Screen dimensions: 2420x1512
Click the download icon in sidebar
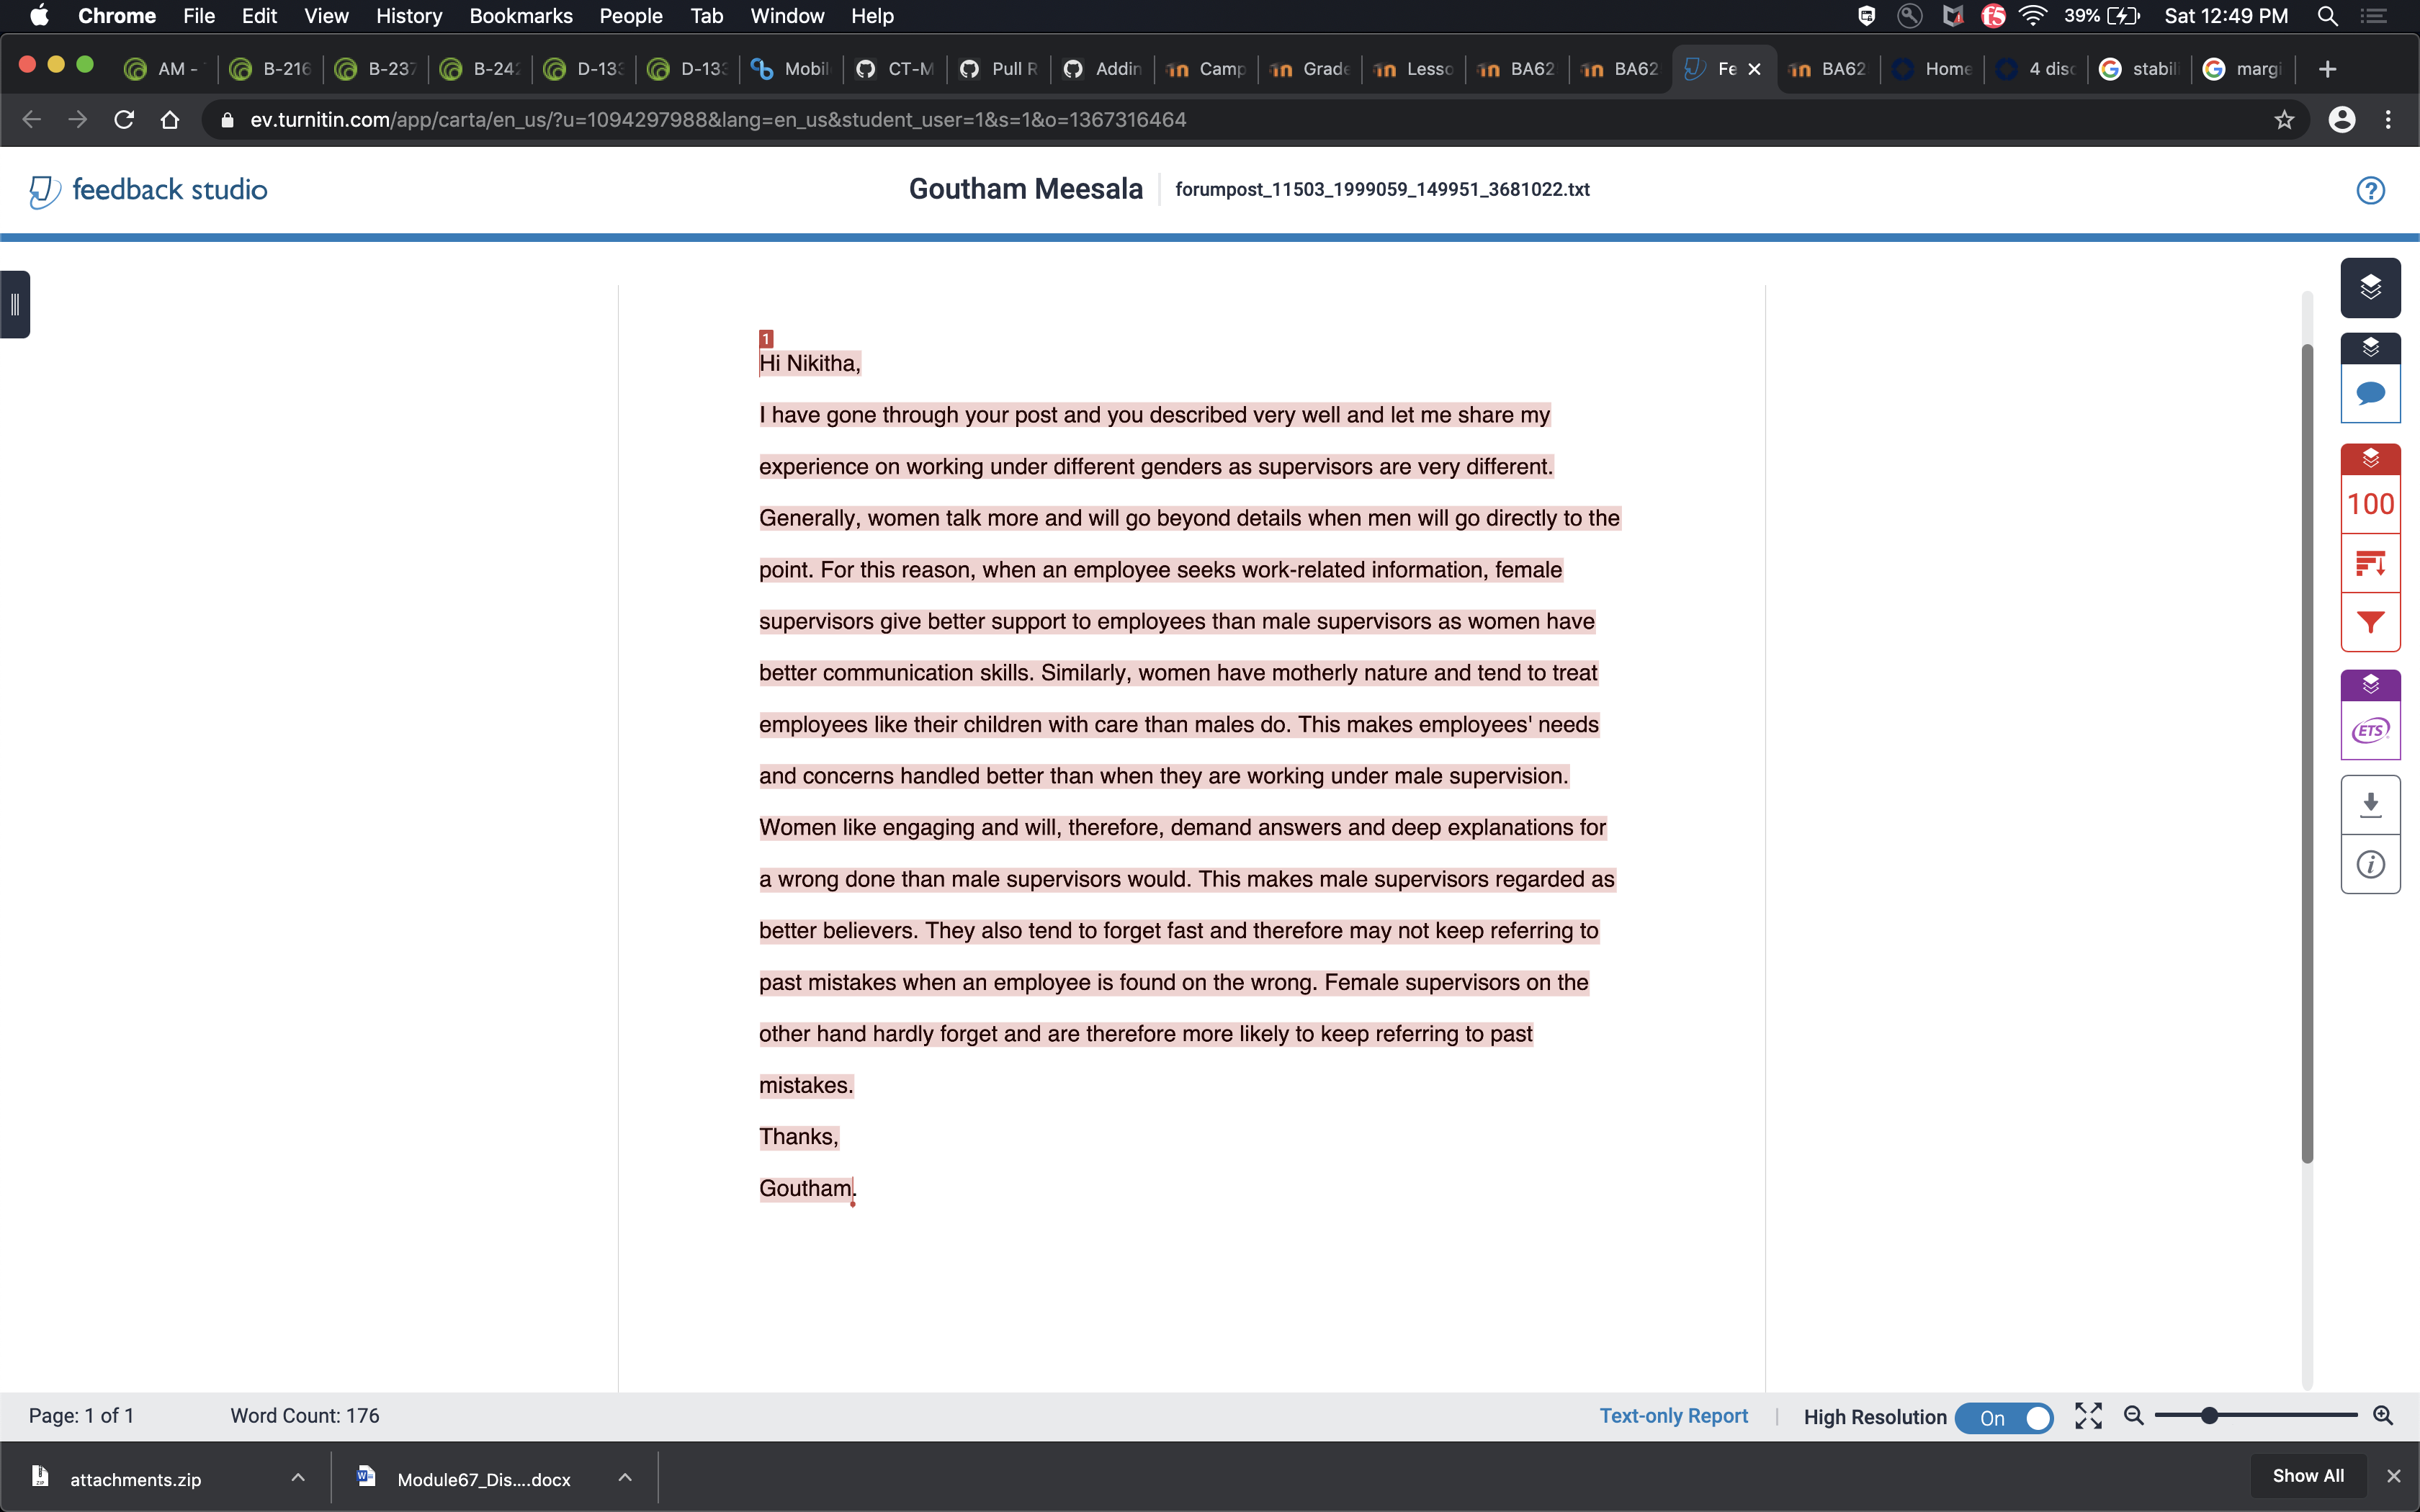pyautogui.click(x=2370, y=805)
